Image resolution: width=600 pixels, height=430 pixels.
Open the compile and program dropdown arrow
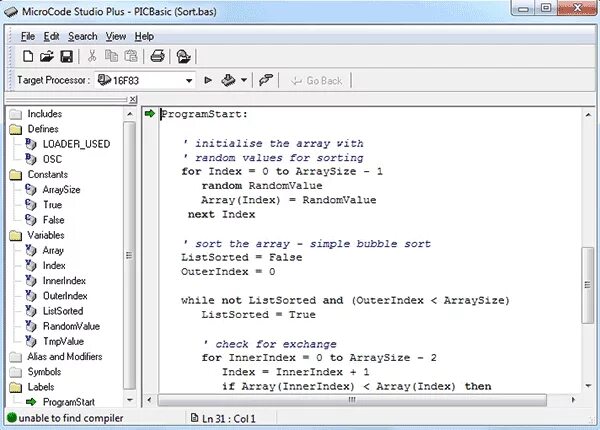pos(244,80)
